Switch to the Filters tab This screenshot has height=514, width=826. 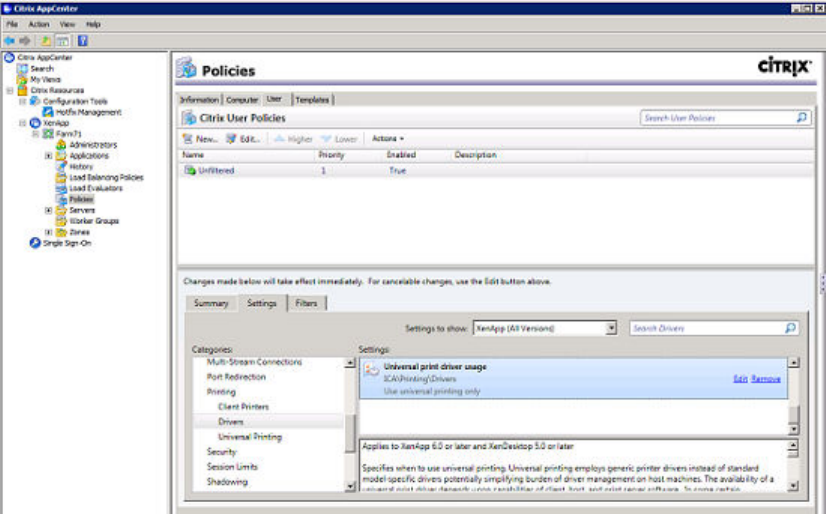(x=307, y=303)
